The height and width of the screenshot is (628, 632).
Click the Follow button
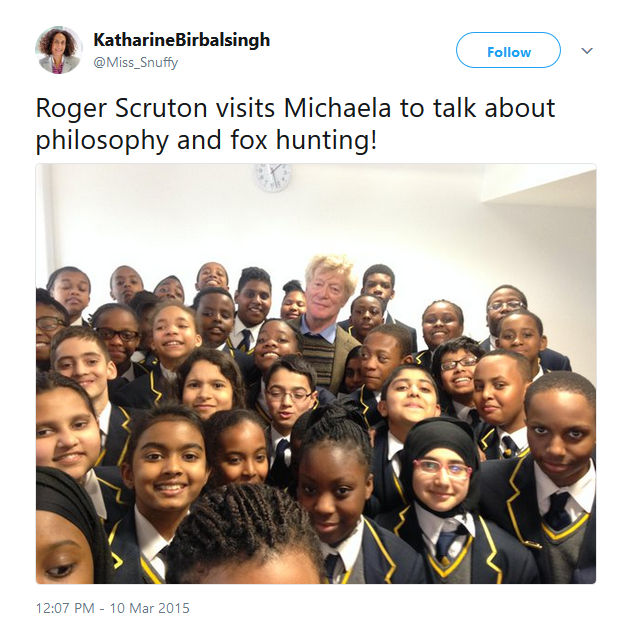pyautogui.click(x=508, y=50)
